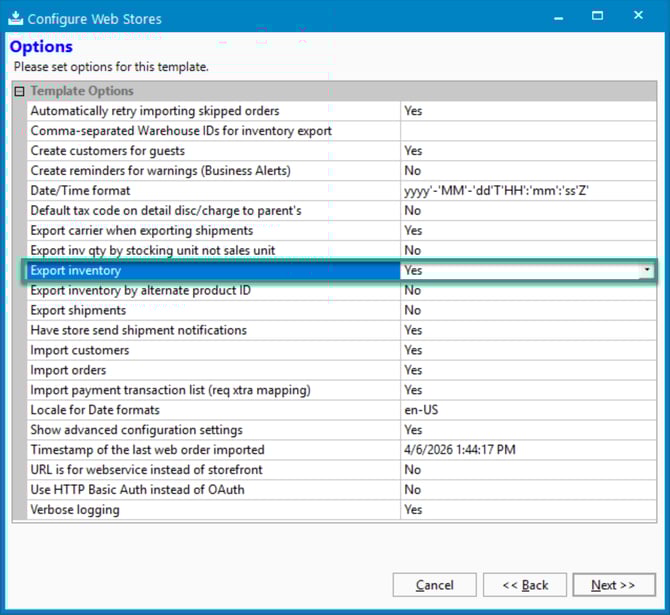Minimize the Configure Web Stores window
Viewport: 670px width, 615px height.
pos(554,17)
